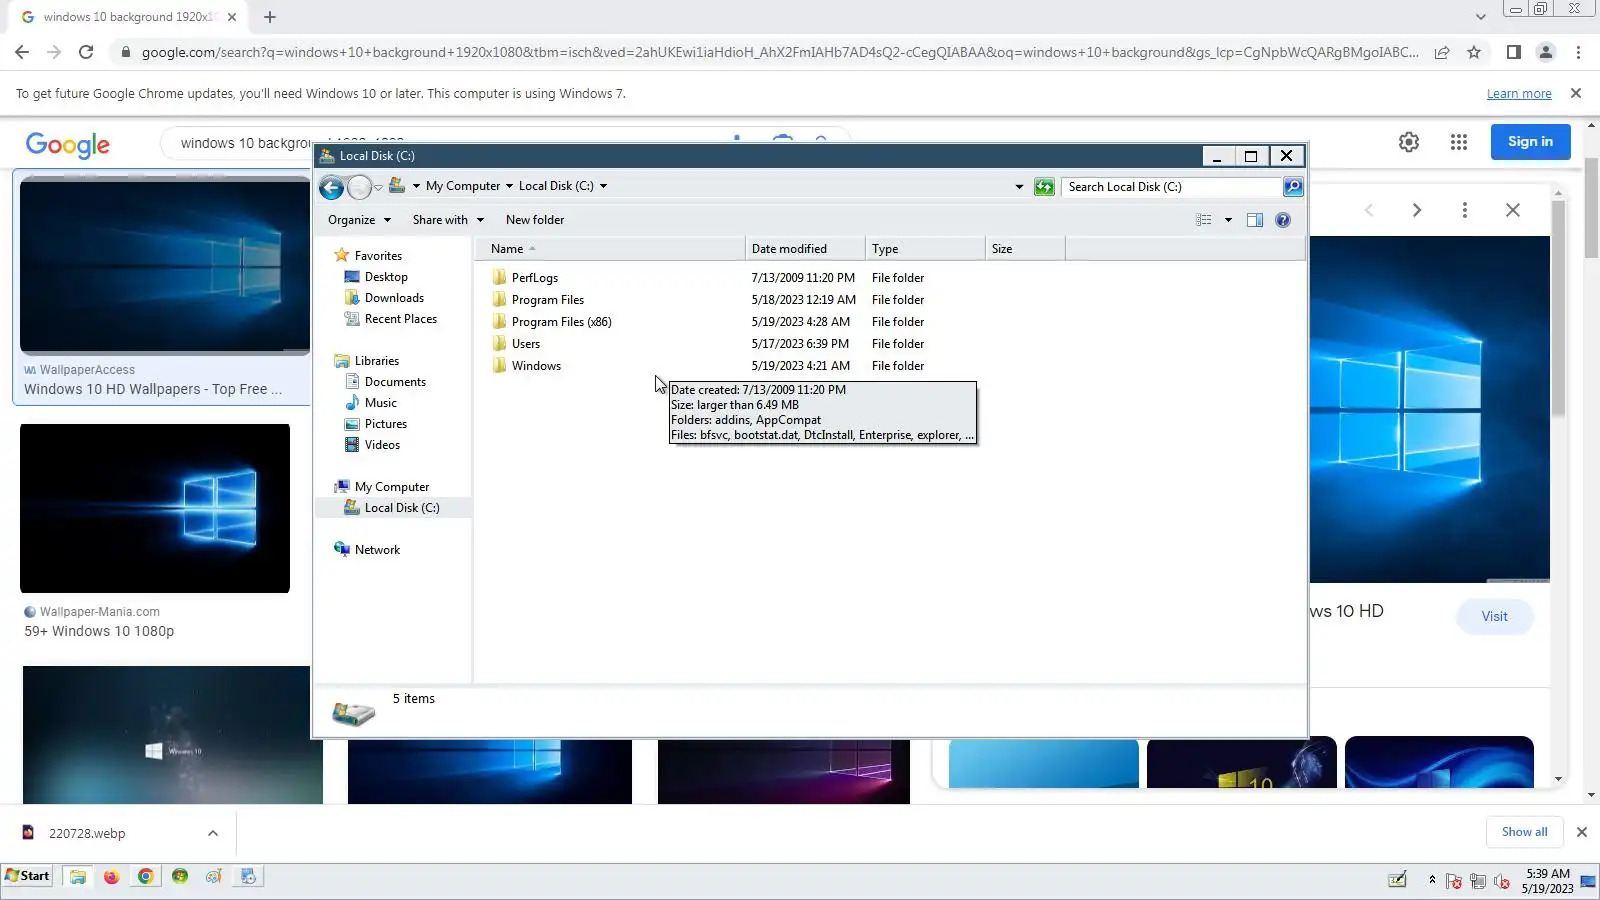Bookmark this page with the star icon
This screenshot has width=1600, height=900.
click(x=1474, y=52)
